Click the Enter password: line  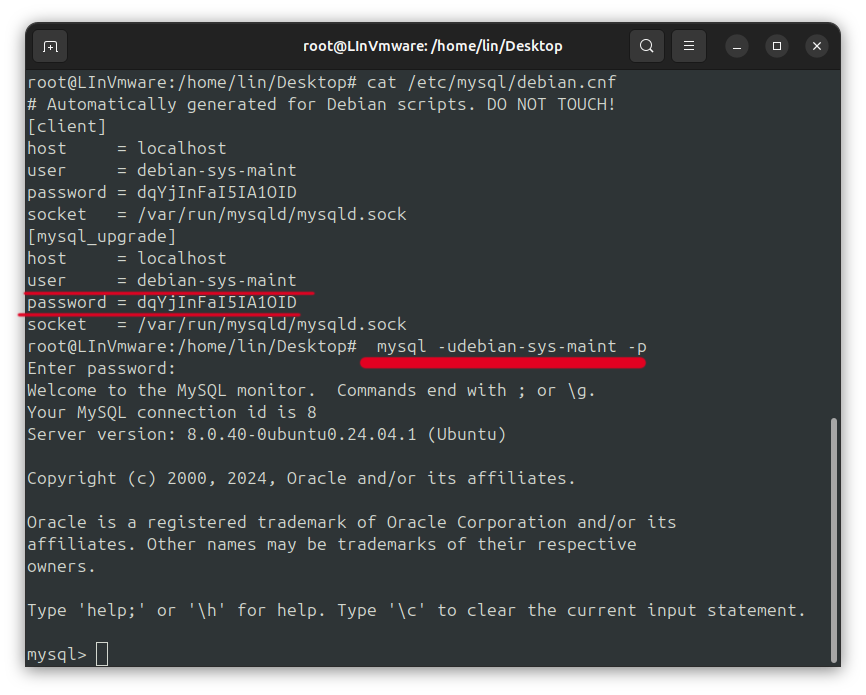(101, 368)
